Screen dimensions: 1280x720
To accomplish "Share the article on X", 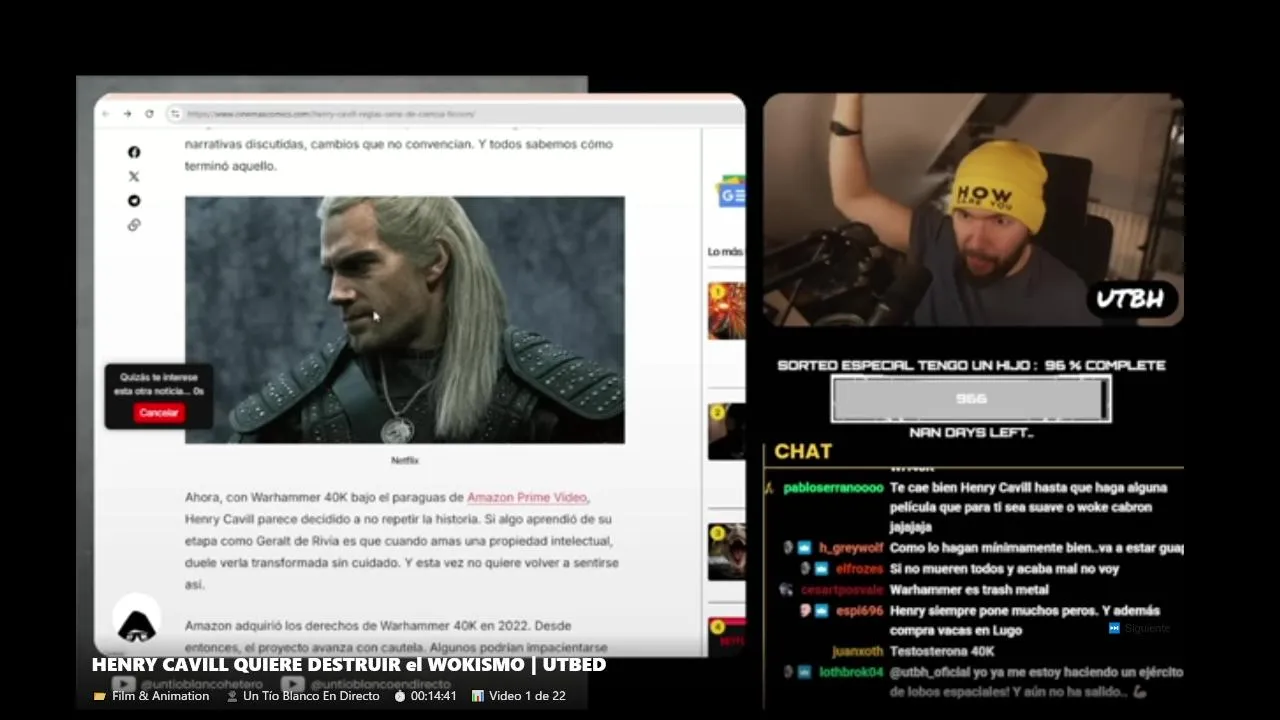I will click(x=134, y=176).
